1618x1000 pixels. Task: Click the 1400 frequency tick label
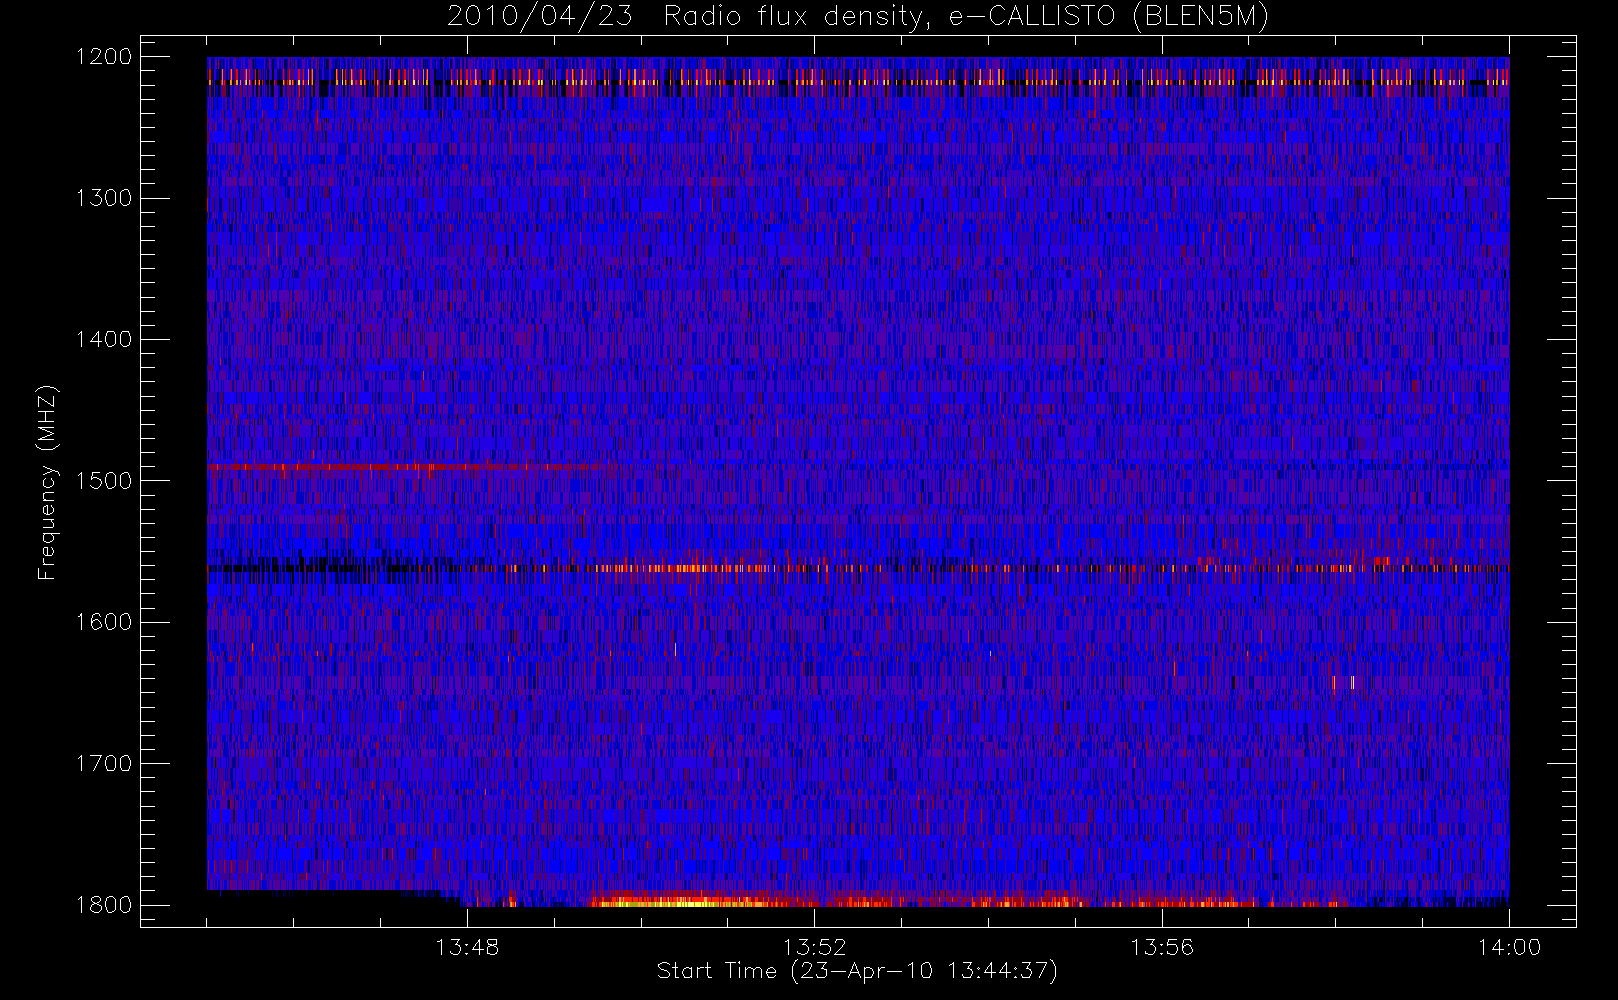pos(104,339)
